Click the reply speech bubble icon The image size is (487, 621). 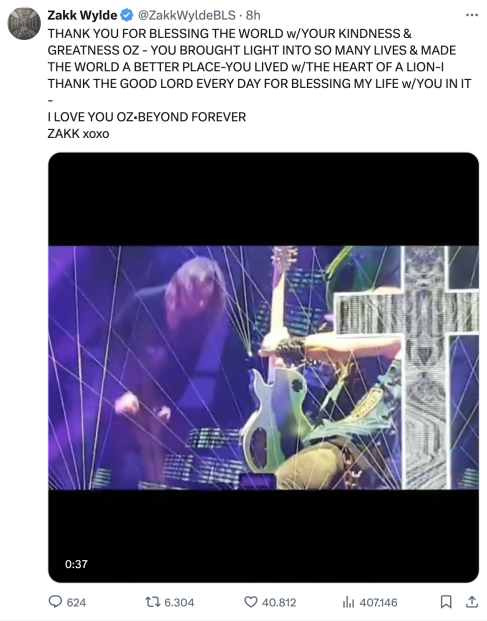click(x=55, y=602)
